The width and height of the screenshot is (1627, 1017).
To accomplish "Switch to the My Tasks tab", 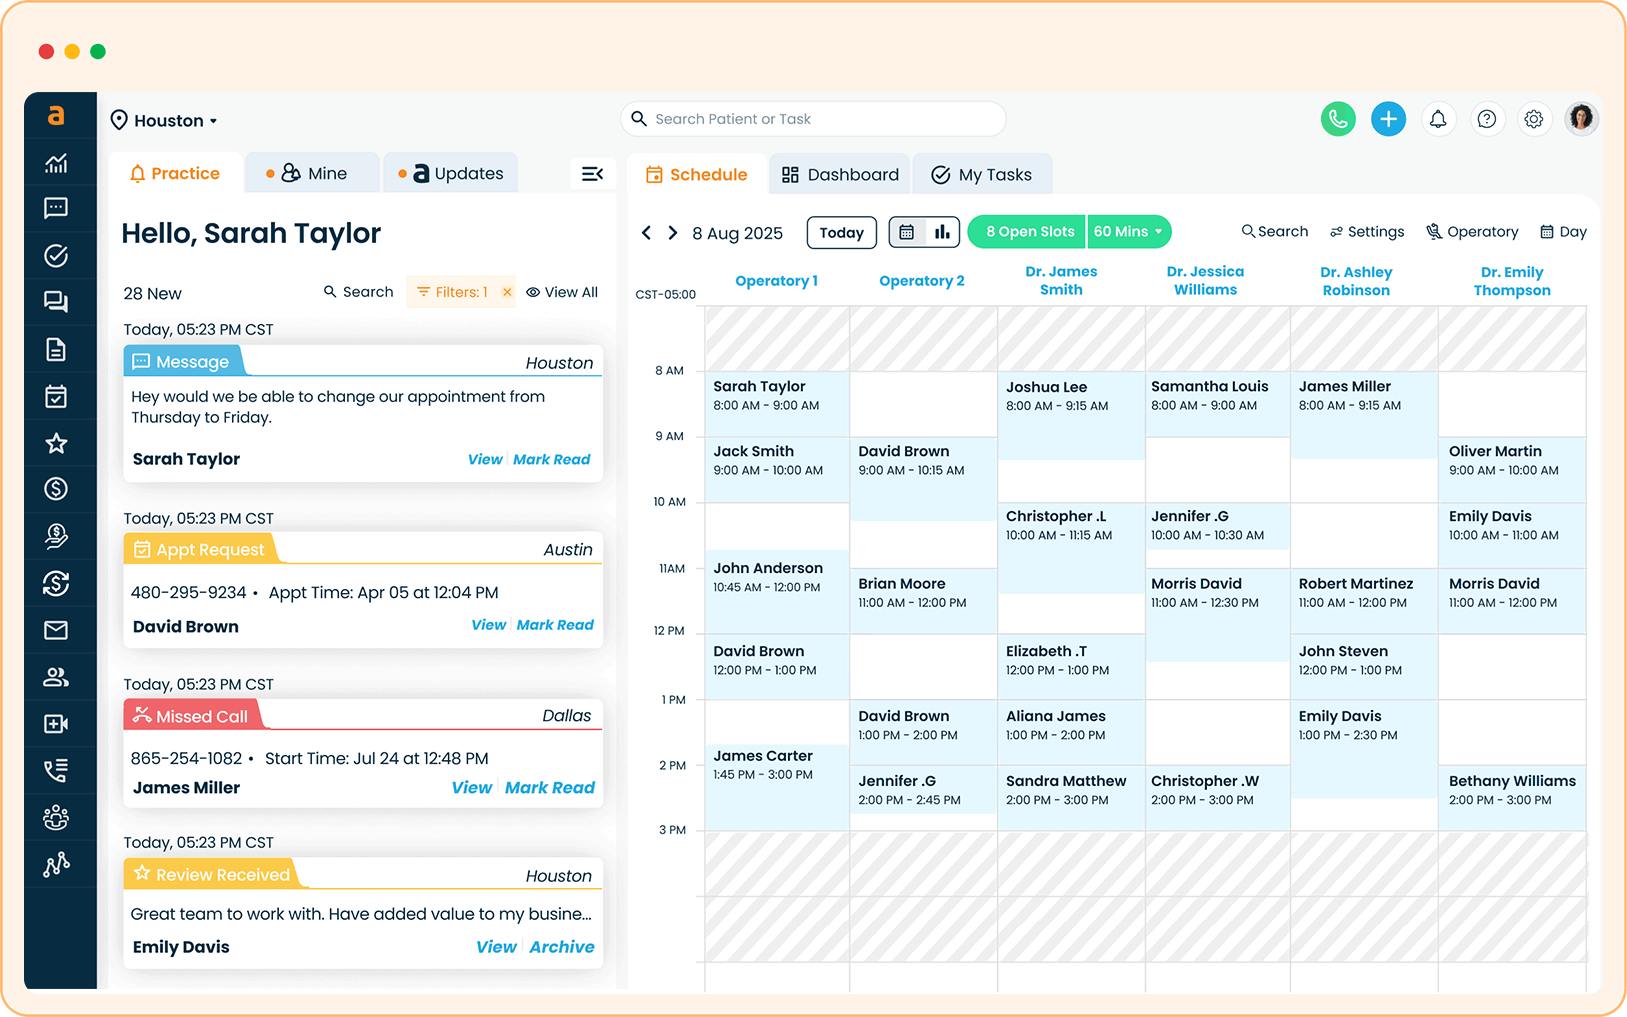I will click(981, 175).
